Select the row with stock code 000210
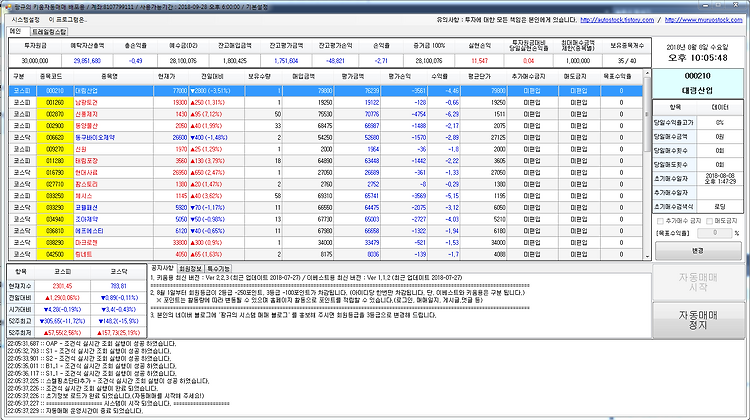Viewport: 750px width, 420px height. [x=326, y=90]
